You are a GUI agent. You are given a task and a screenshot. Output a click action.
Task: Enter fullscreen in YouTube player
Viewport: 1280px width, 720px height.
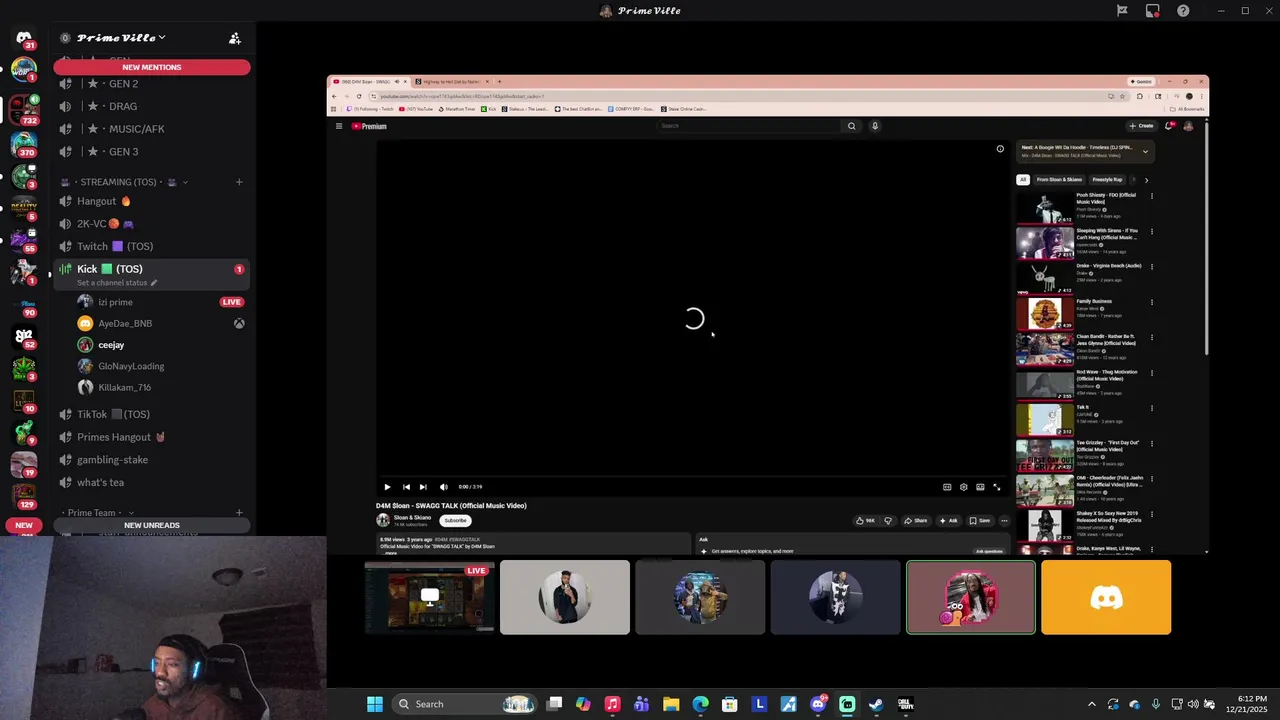pyautogui.click(x=997, y=487)
